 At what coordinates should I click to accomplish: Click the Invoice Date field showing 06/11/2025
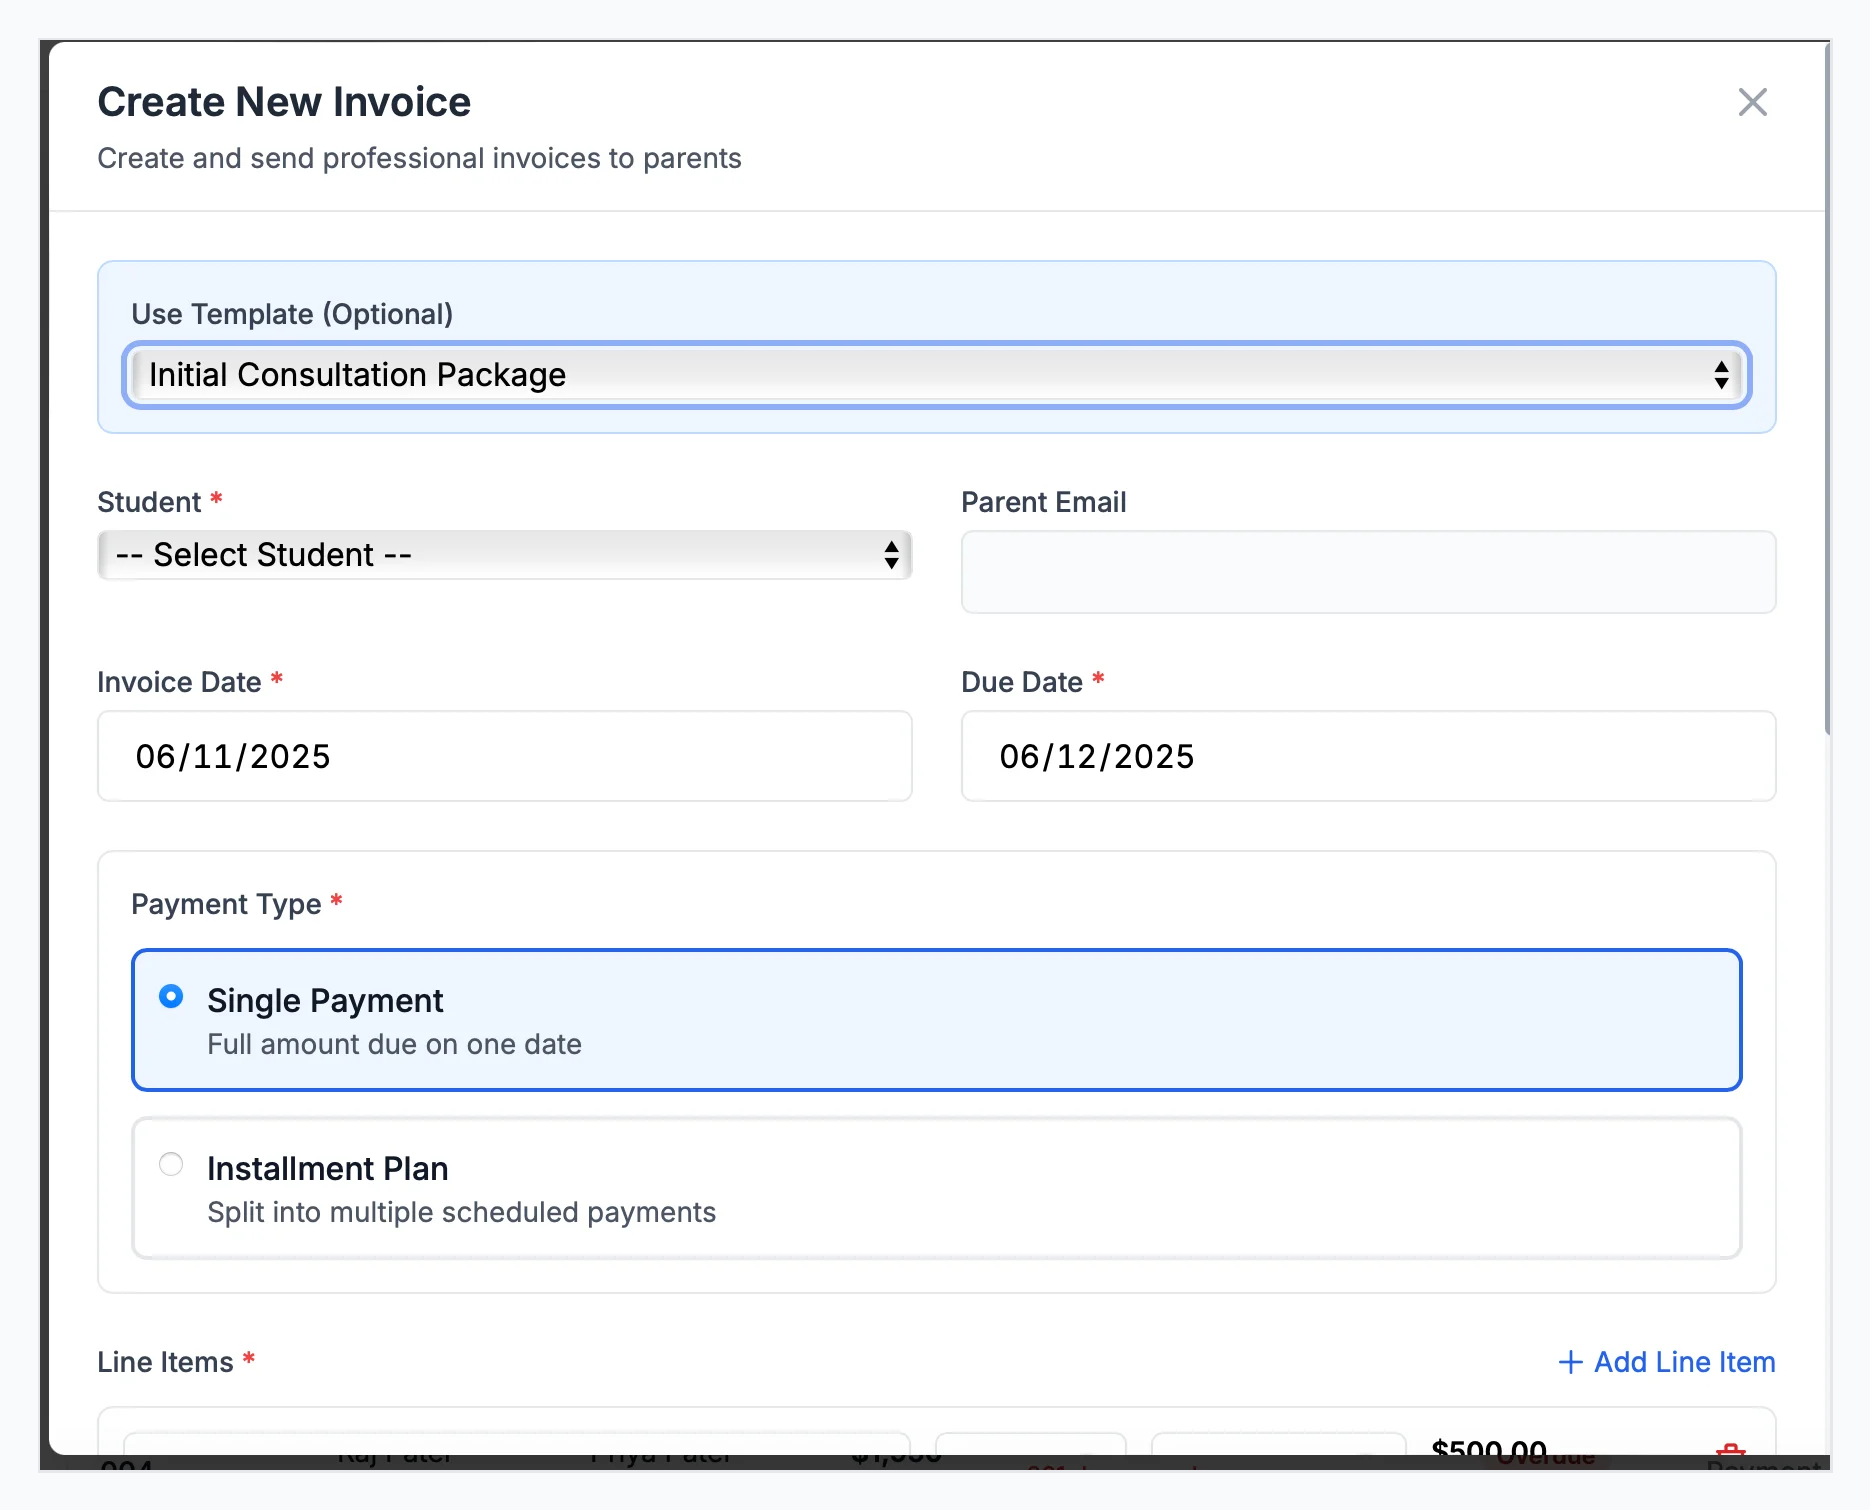point(504,756)
